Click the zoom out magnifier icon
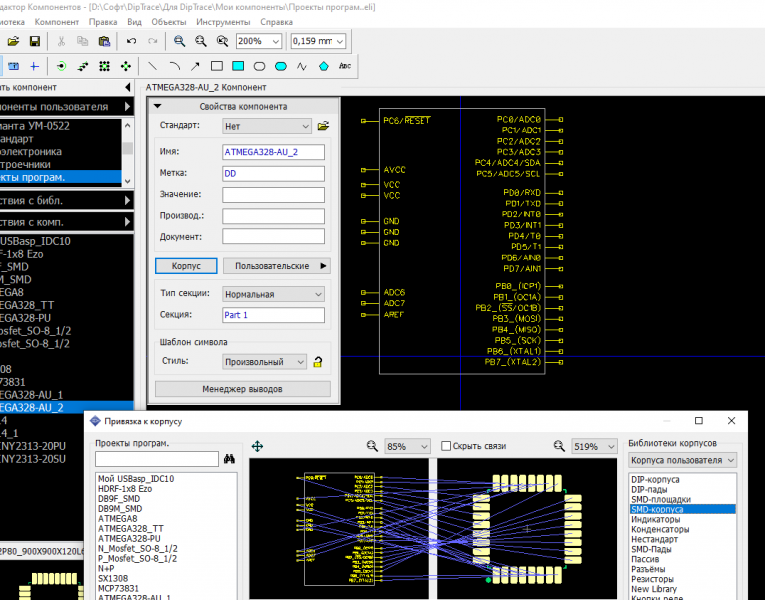Screen dimensions: 765x600 coord(201,41)
